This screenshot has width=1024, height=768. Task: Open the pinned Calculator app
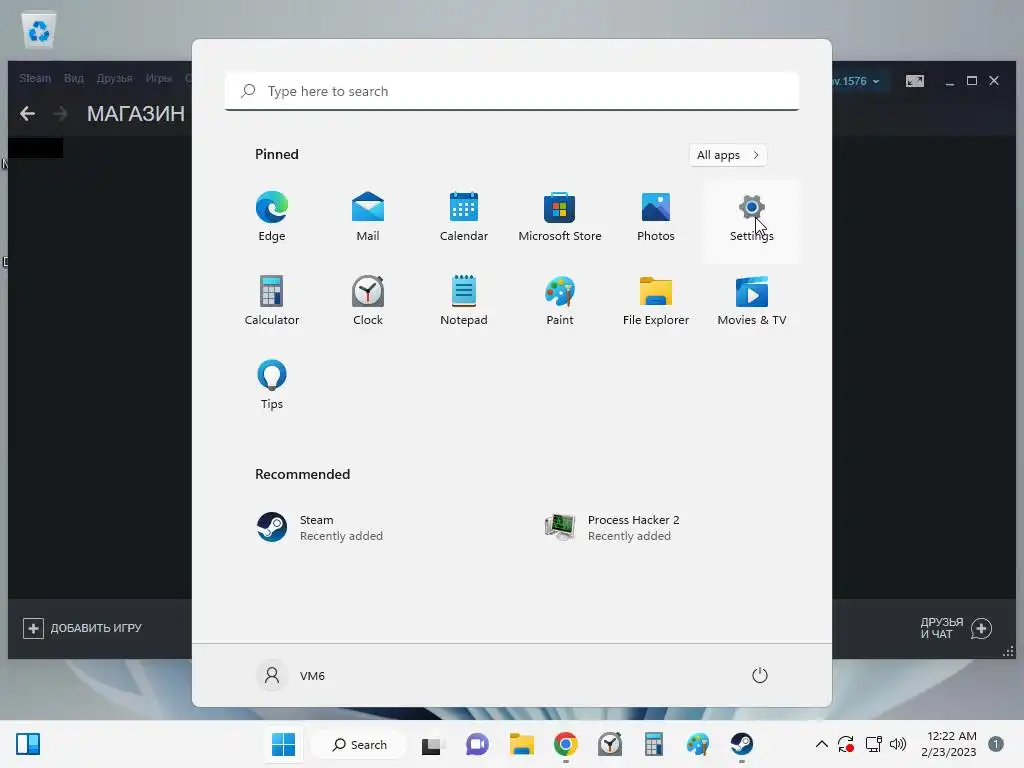272,300
